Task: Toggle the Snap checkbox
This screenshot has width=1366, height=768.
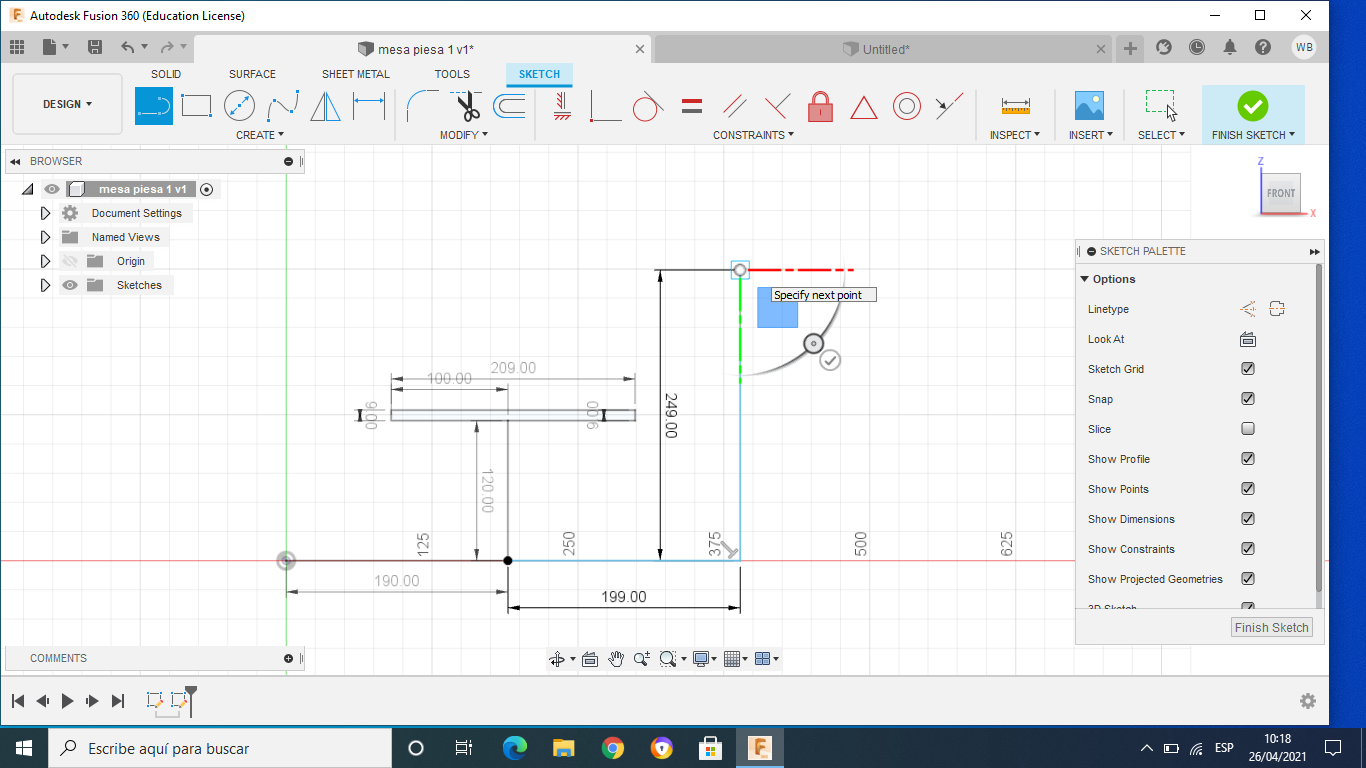Action: tap(1247, 399)
